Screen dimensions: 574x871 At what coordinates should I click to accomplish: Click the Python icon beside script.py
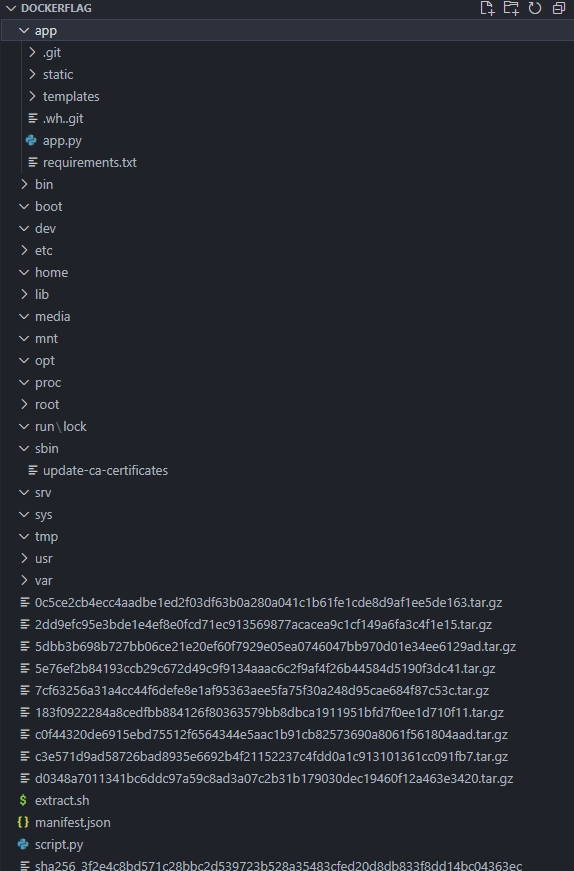23,844
